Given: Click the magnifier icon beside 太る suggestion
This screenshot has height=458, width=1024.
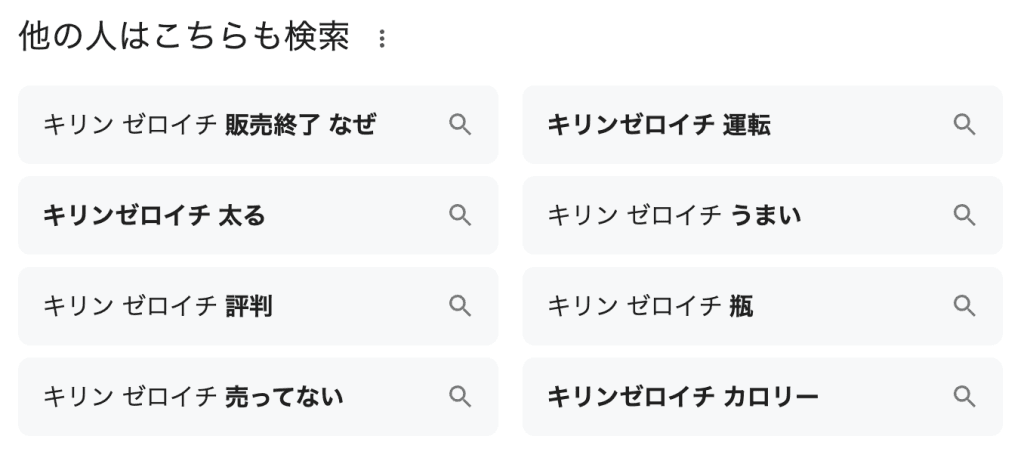Looking at the screenshot, I should coord(460,215).
